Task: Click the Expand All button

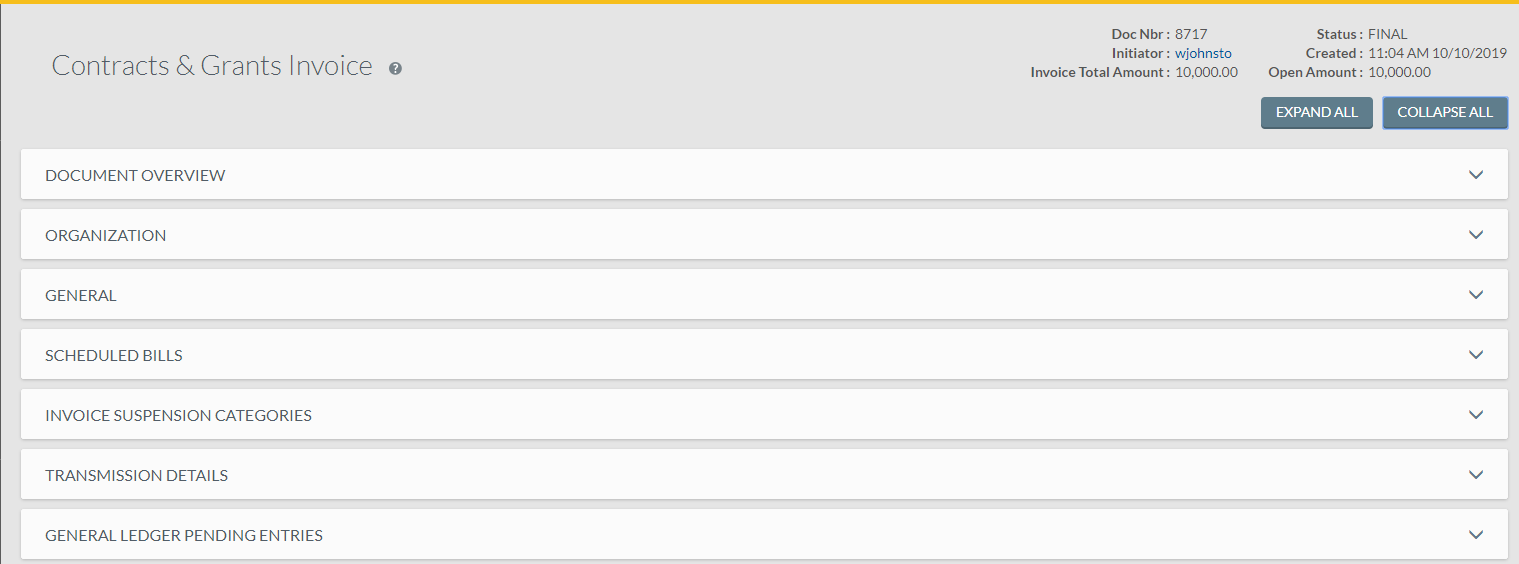Action: pos(1316,113)
